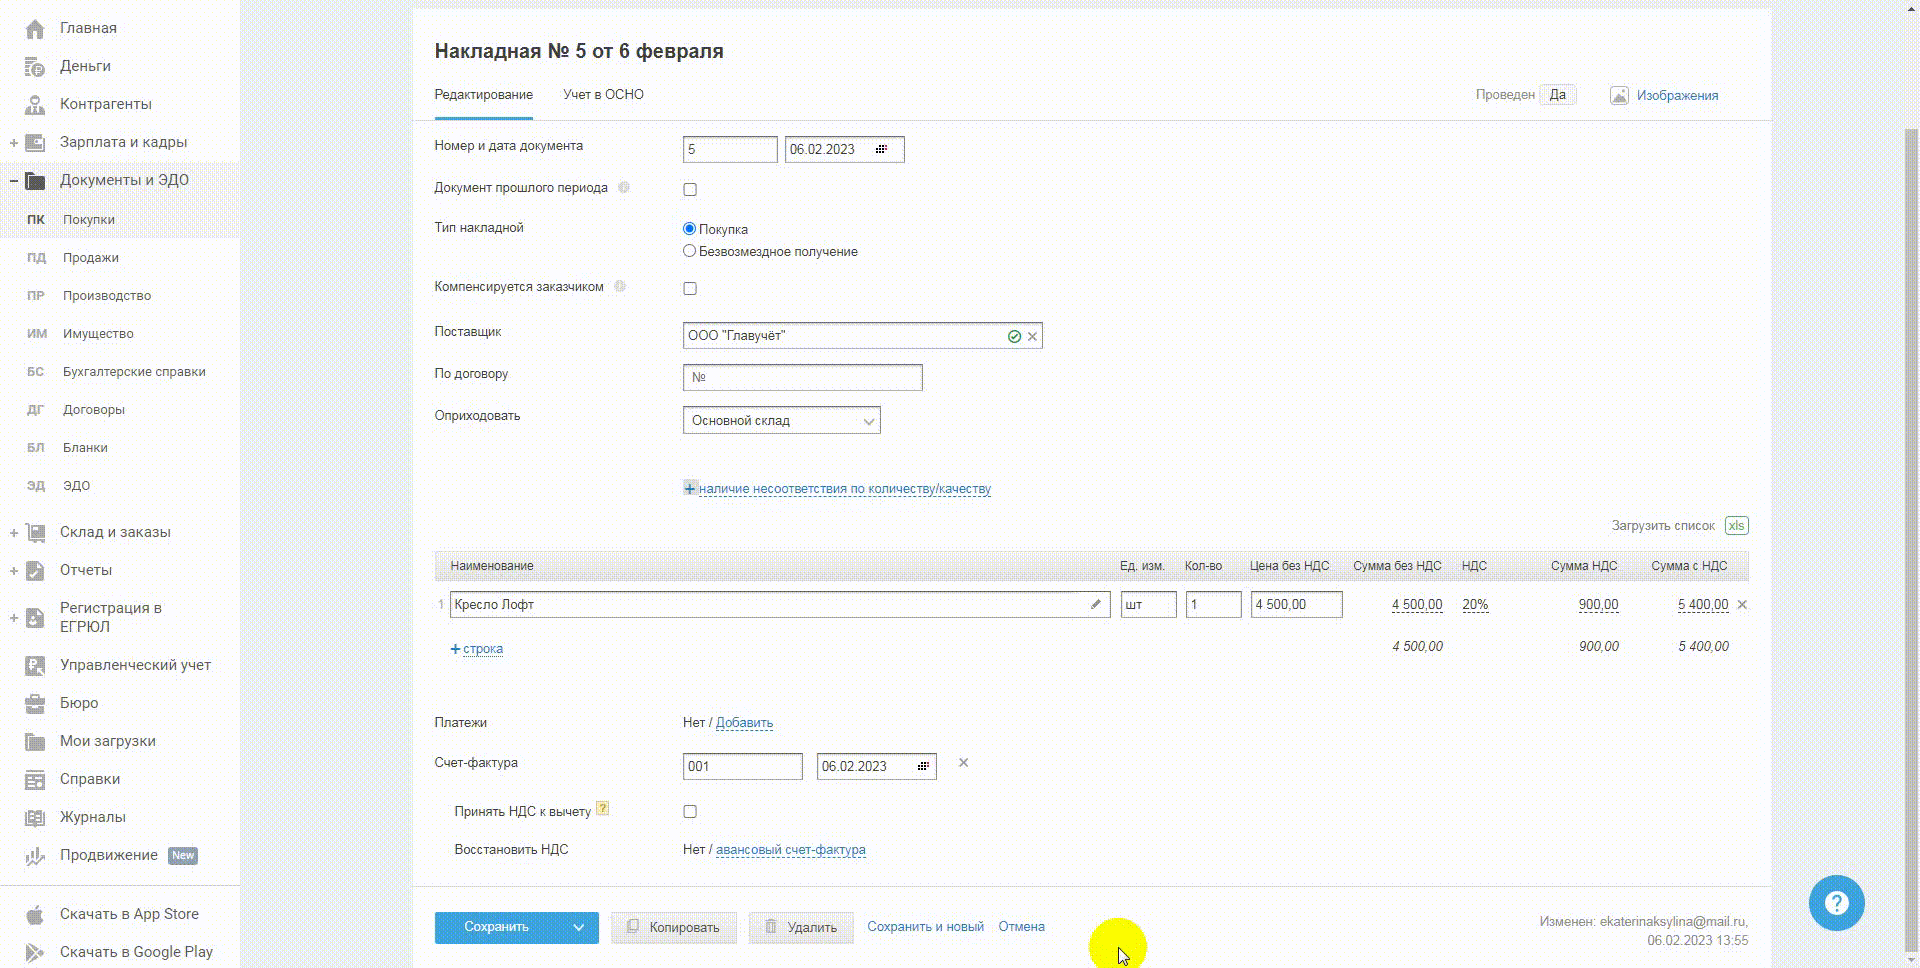Click info icon next to Документ прошлого периода
The width and height of the screenshot is (1920, 968).
(x=623, y=187)
